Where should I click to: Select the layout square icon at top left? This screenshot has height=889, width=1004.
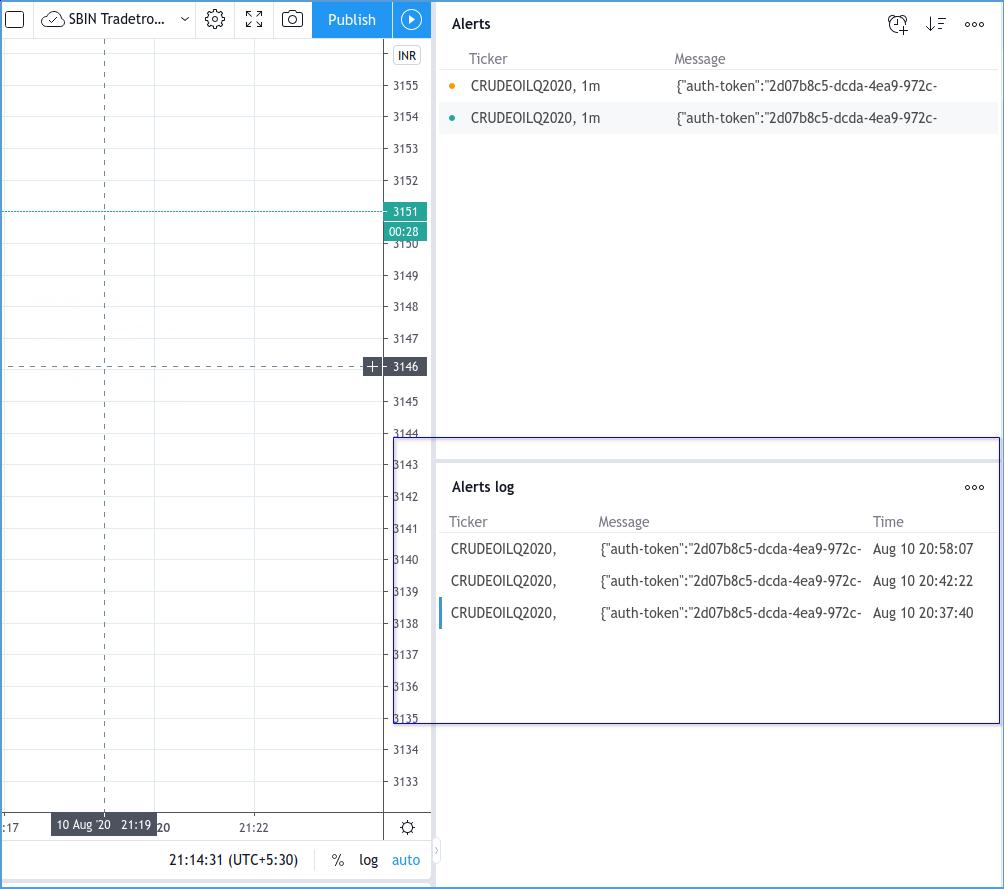coord(15,19)
